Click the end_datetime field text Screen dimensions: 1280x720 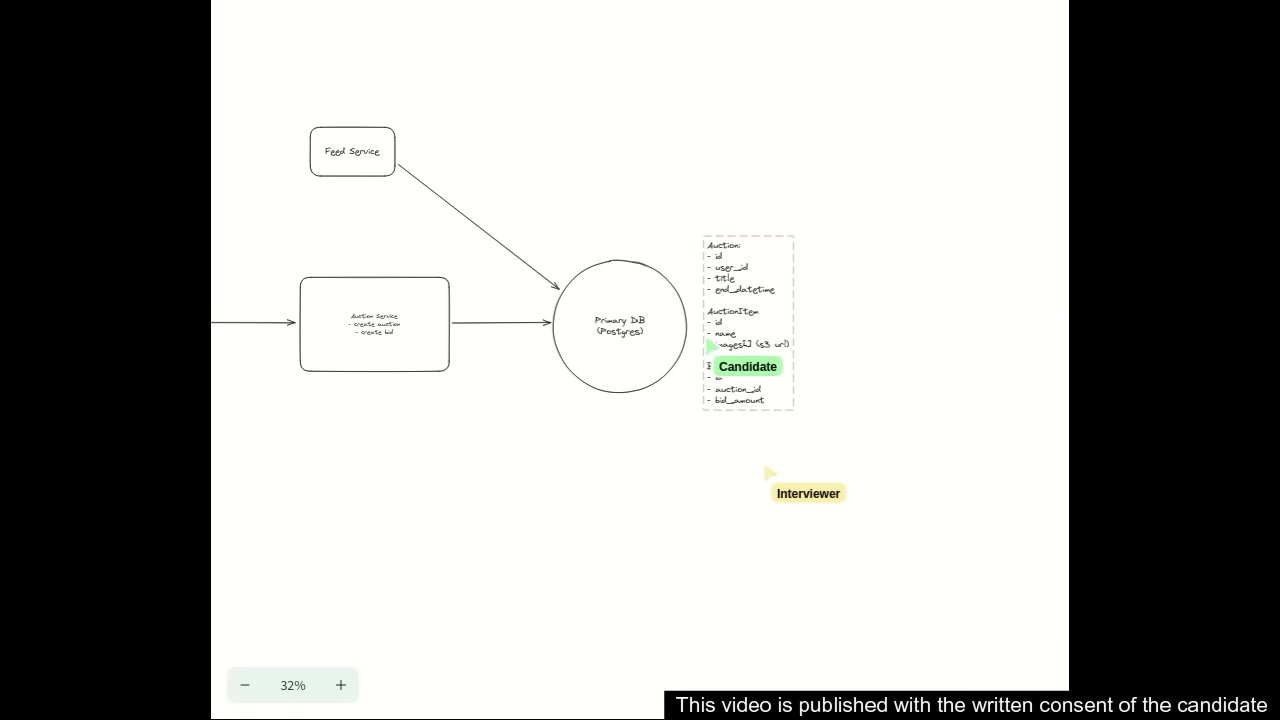744,290
